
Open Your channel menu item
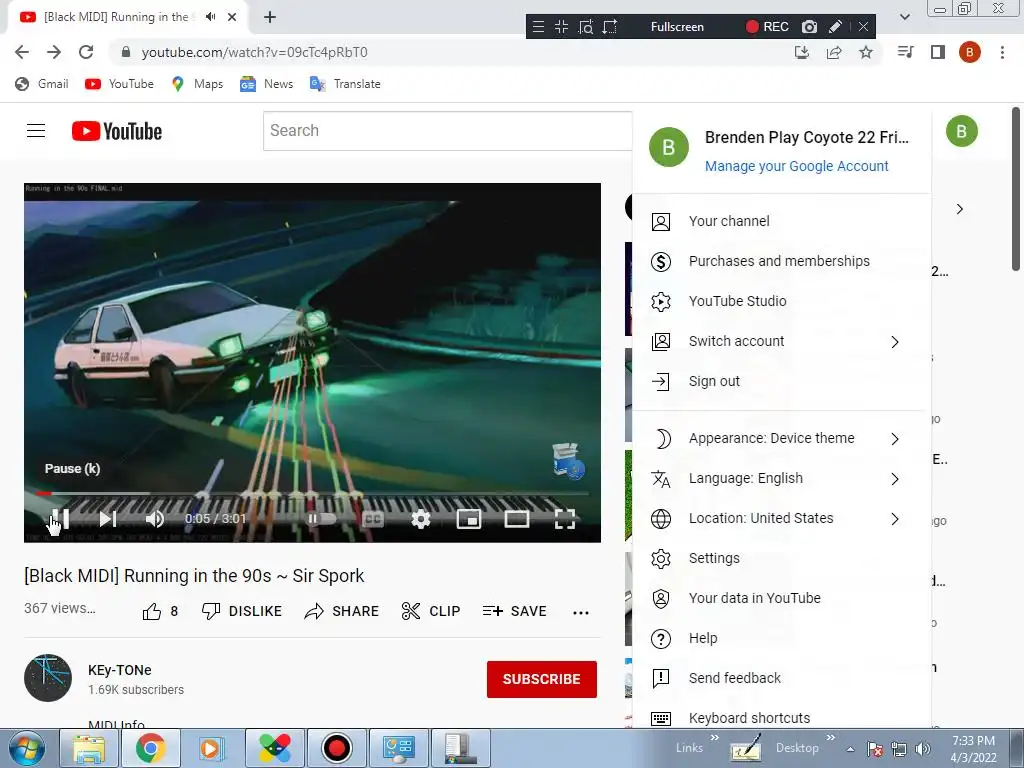click(x=781, y=221)
